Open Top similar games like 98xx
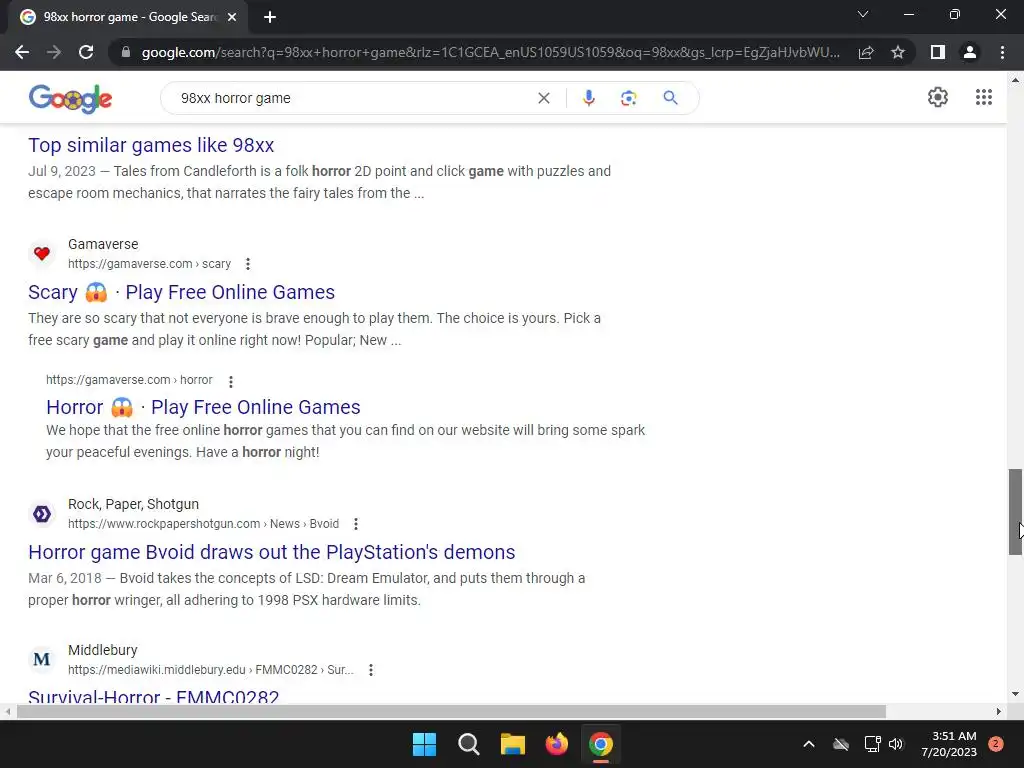1024x768 pixels. [x=151, y=145]
